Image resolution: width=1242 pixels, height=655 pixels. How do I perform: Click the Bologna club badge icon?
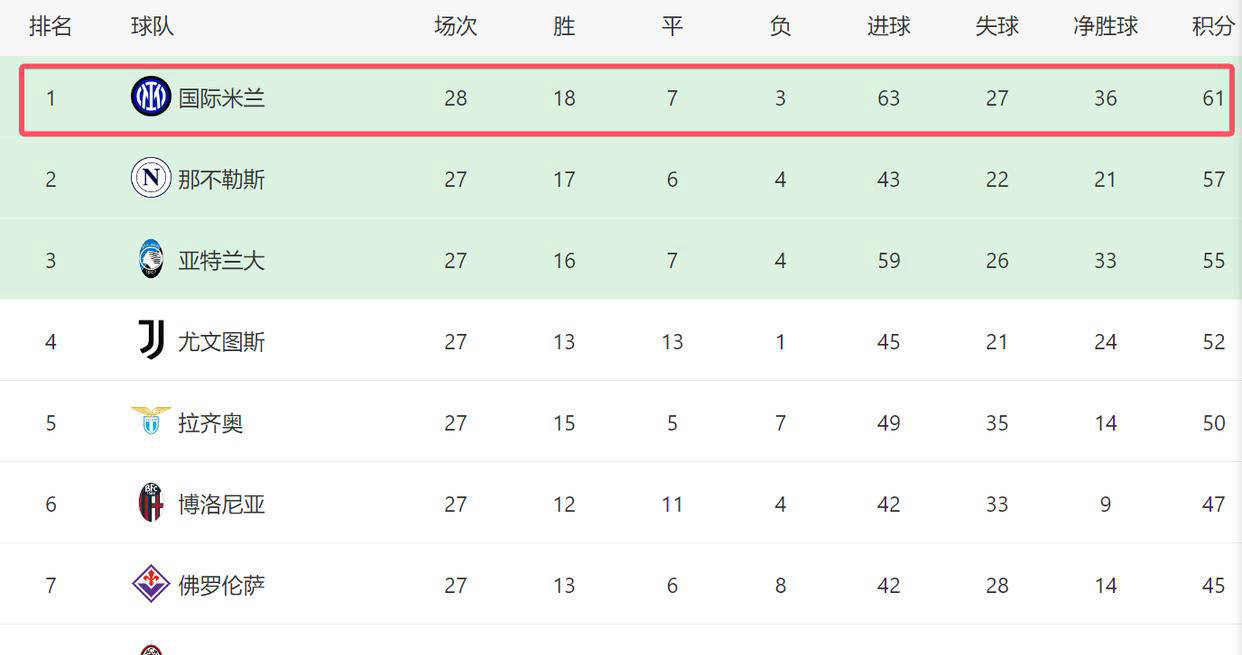[x=151, y=502]
